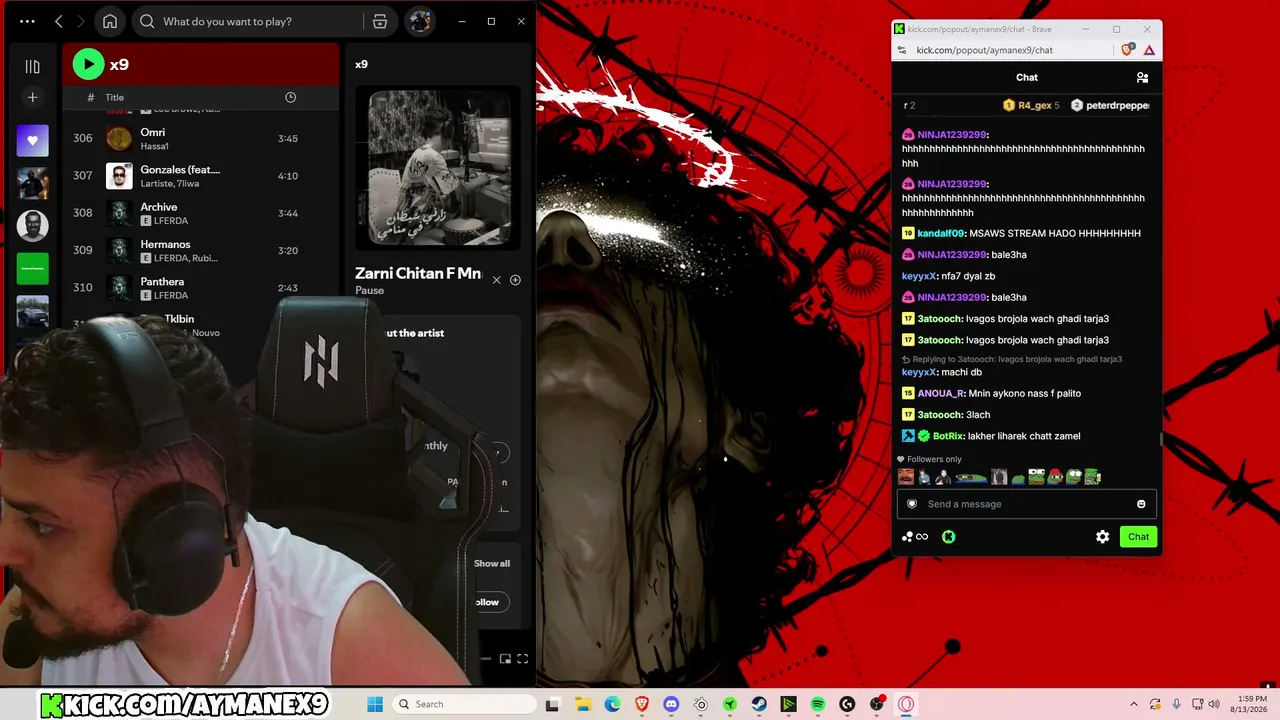
Task: Open Spotify Home
Action: click(x=110, y=21)
